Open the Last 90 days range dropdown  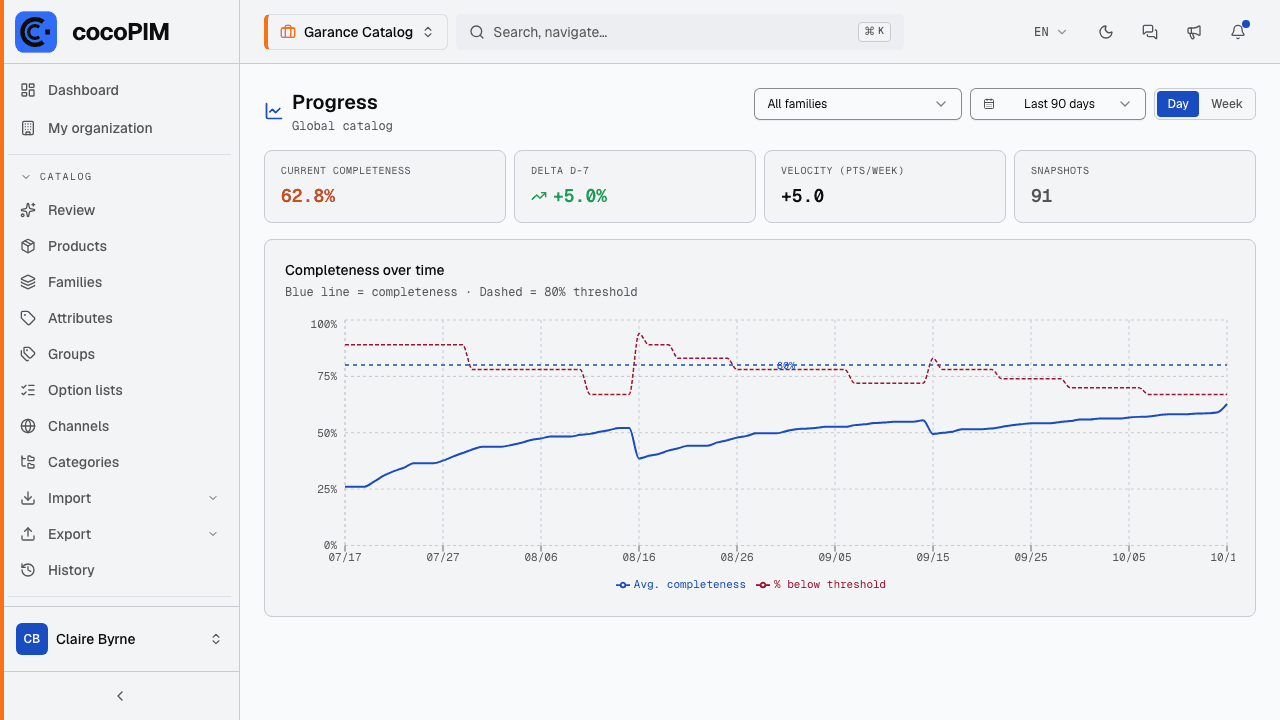(1058, 104)
